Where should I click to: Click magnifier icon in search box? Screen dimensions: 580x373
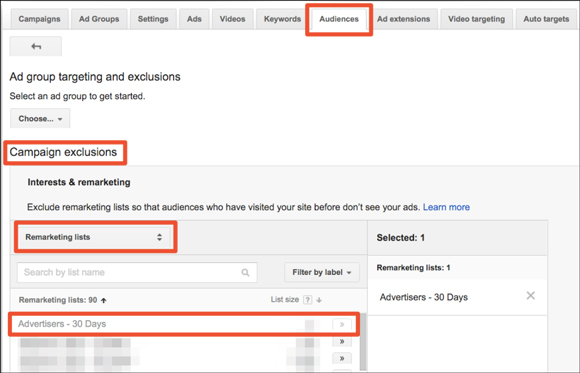[245, 273]
